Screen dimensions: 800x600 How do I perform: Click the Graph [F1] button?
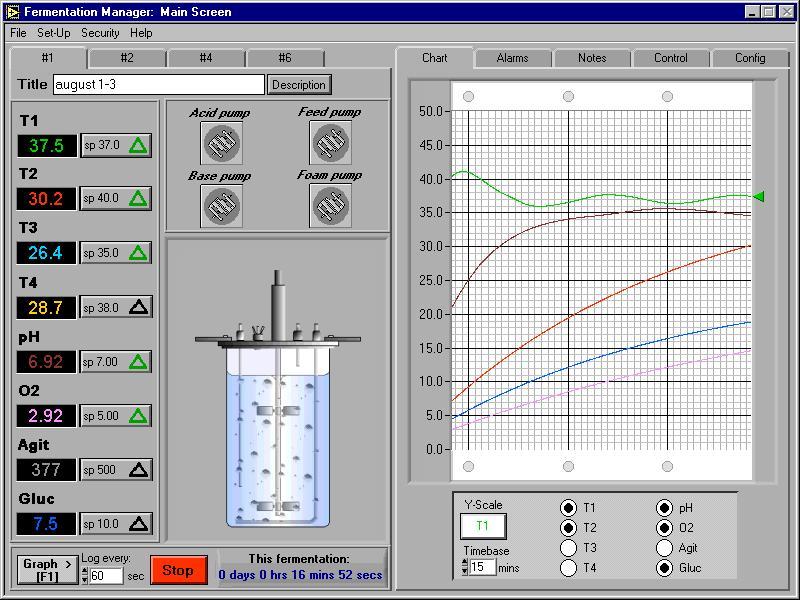pyautogui.click(x=47, y=570)
